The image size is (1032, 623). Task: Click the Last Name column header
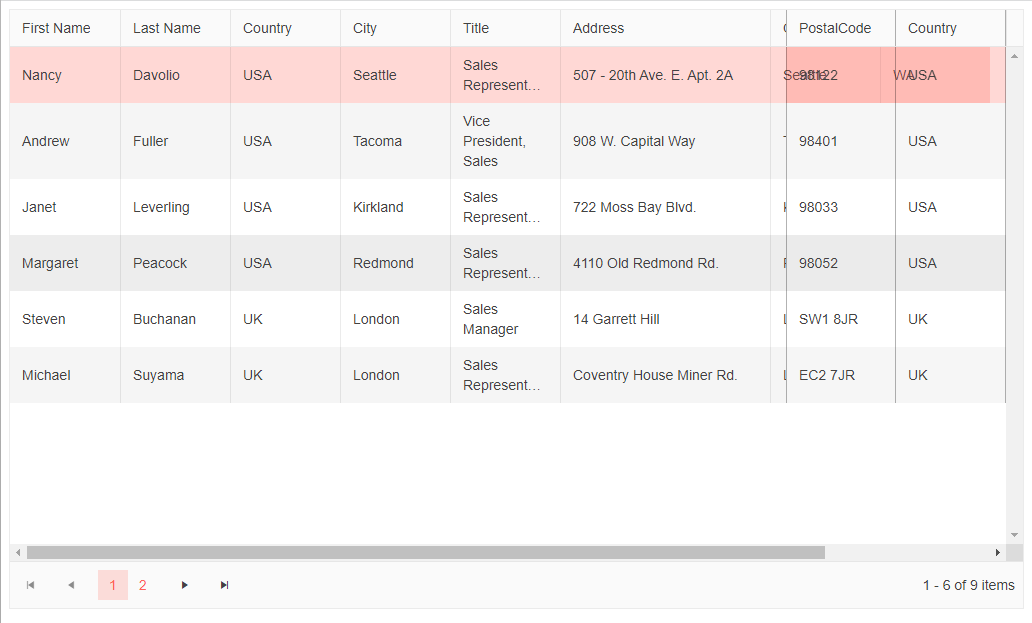pyautogui.click(x=167, y=28)
